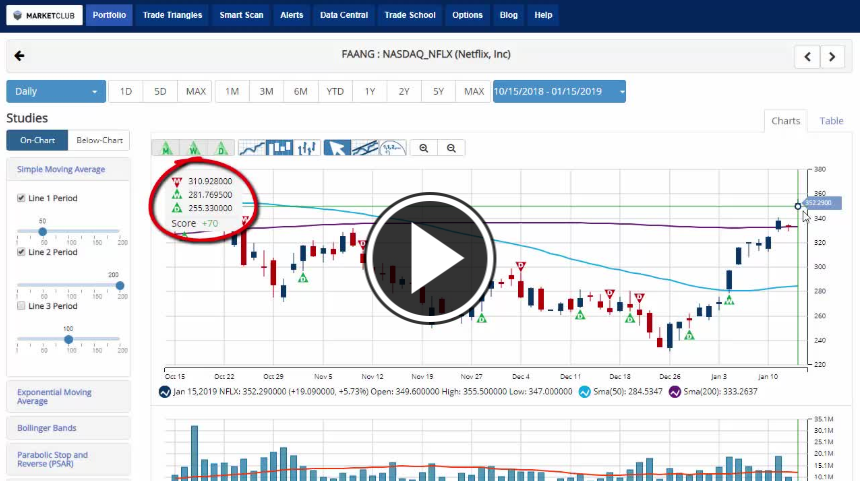The height and width of the screenshot is (481, 860).
Task: Open the Portfolio menu
Action: (x=109, y=15)
